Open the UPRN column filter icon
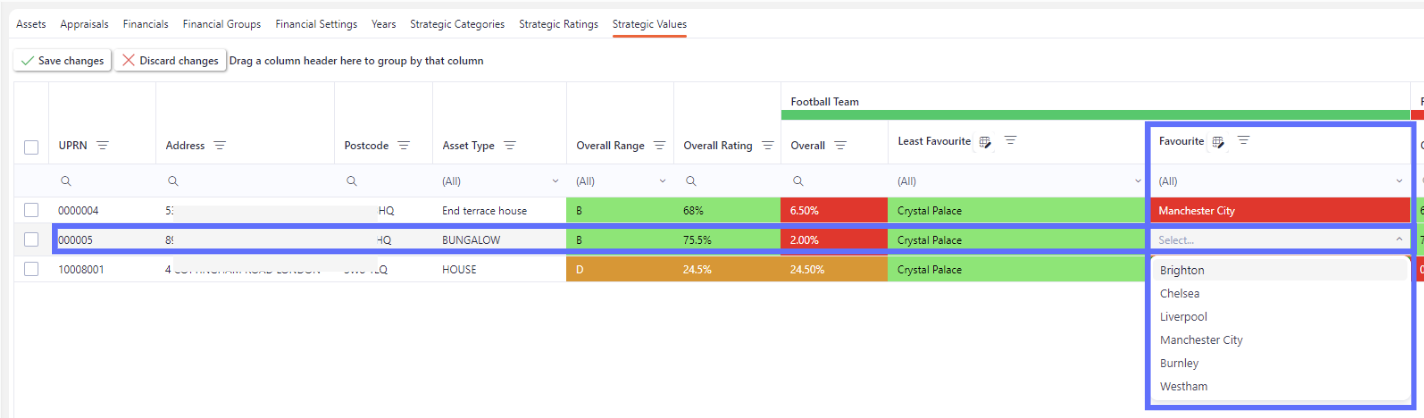Screen dimensions: 1424x418 click(102, 146)
